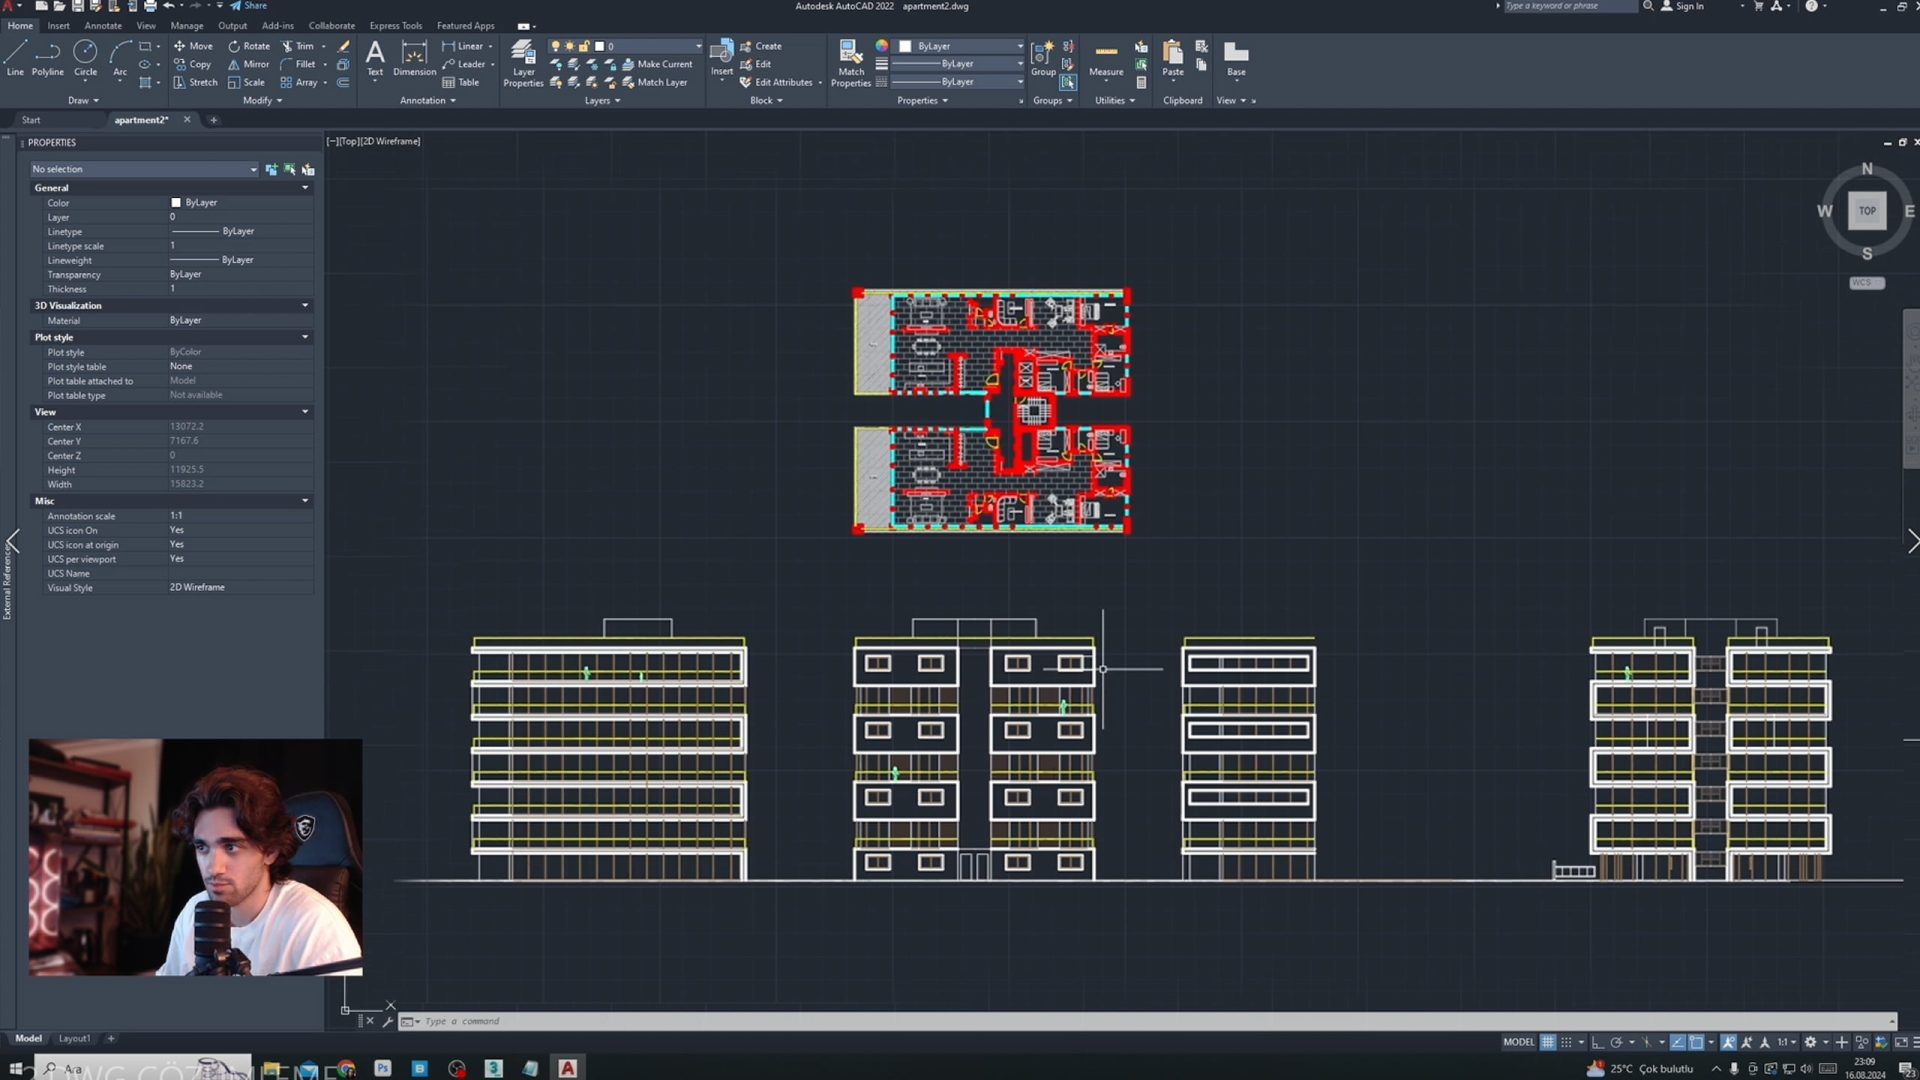Select the Mirror tool
1920x1080 pixels.
pyautogui.click(x=249, y=64)
